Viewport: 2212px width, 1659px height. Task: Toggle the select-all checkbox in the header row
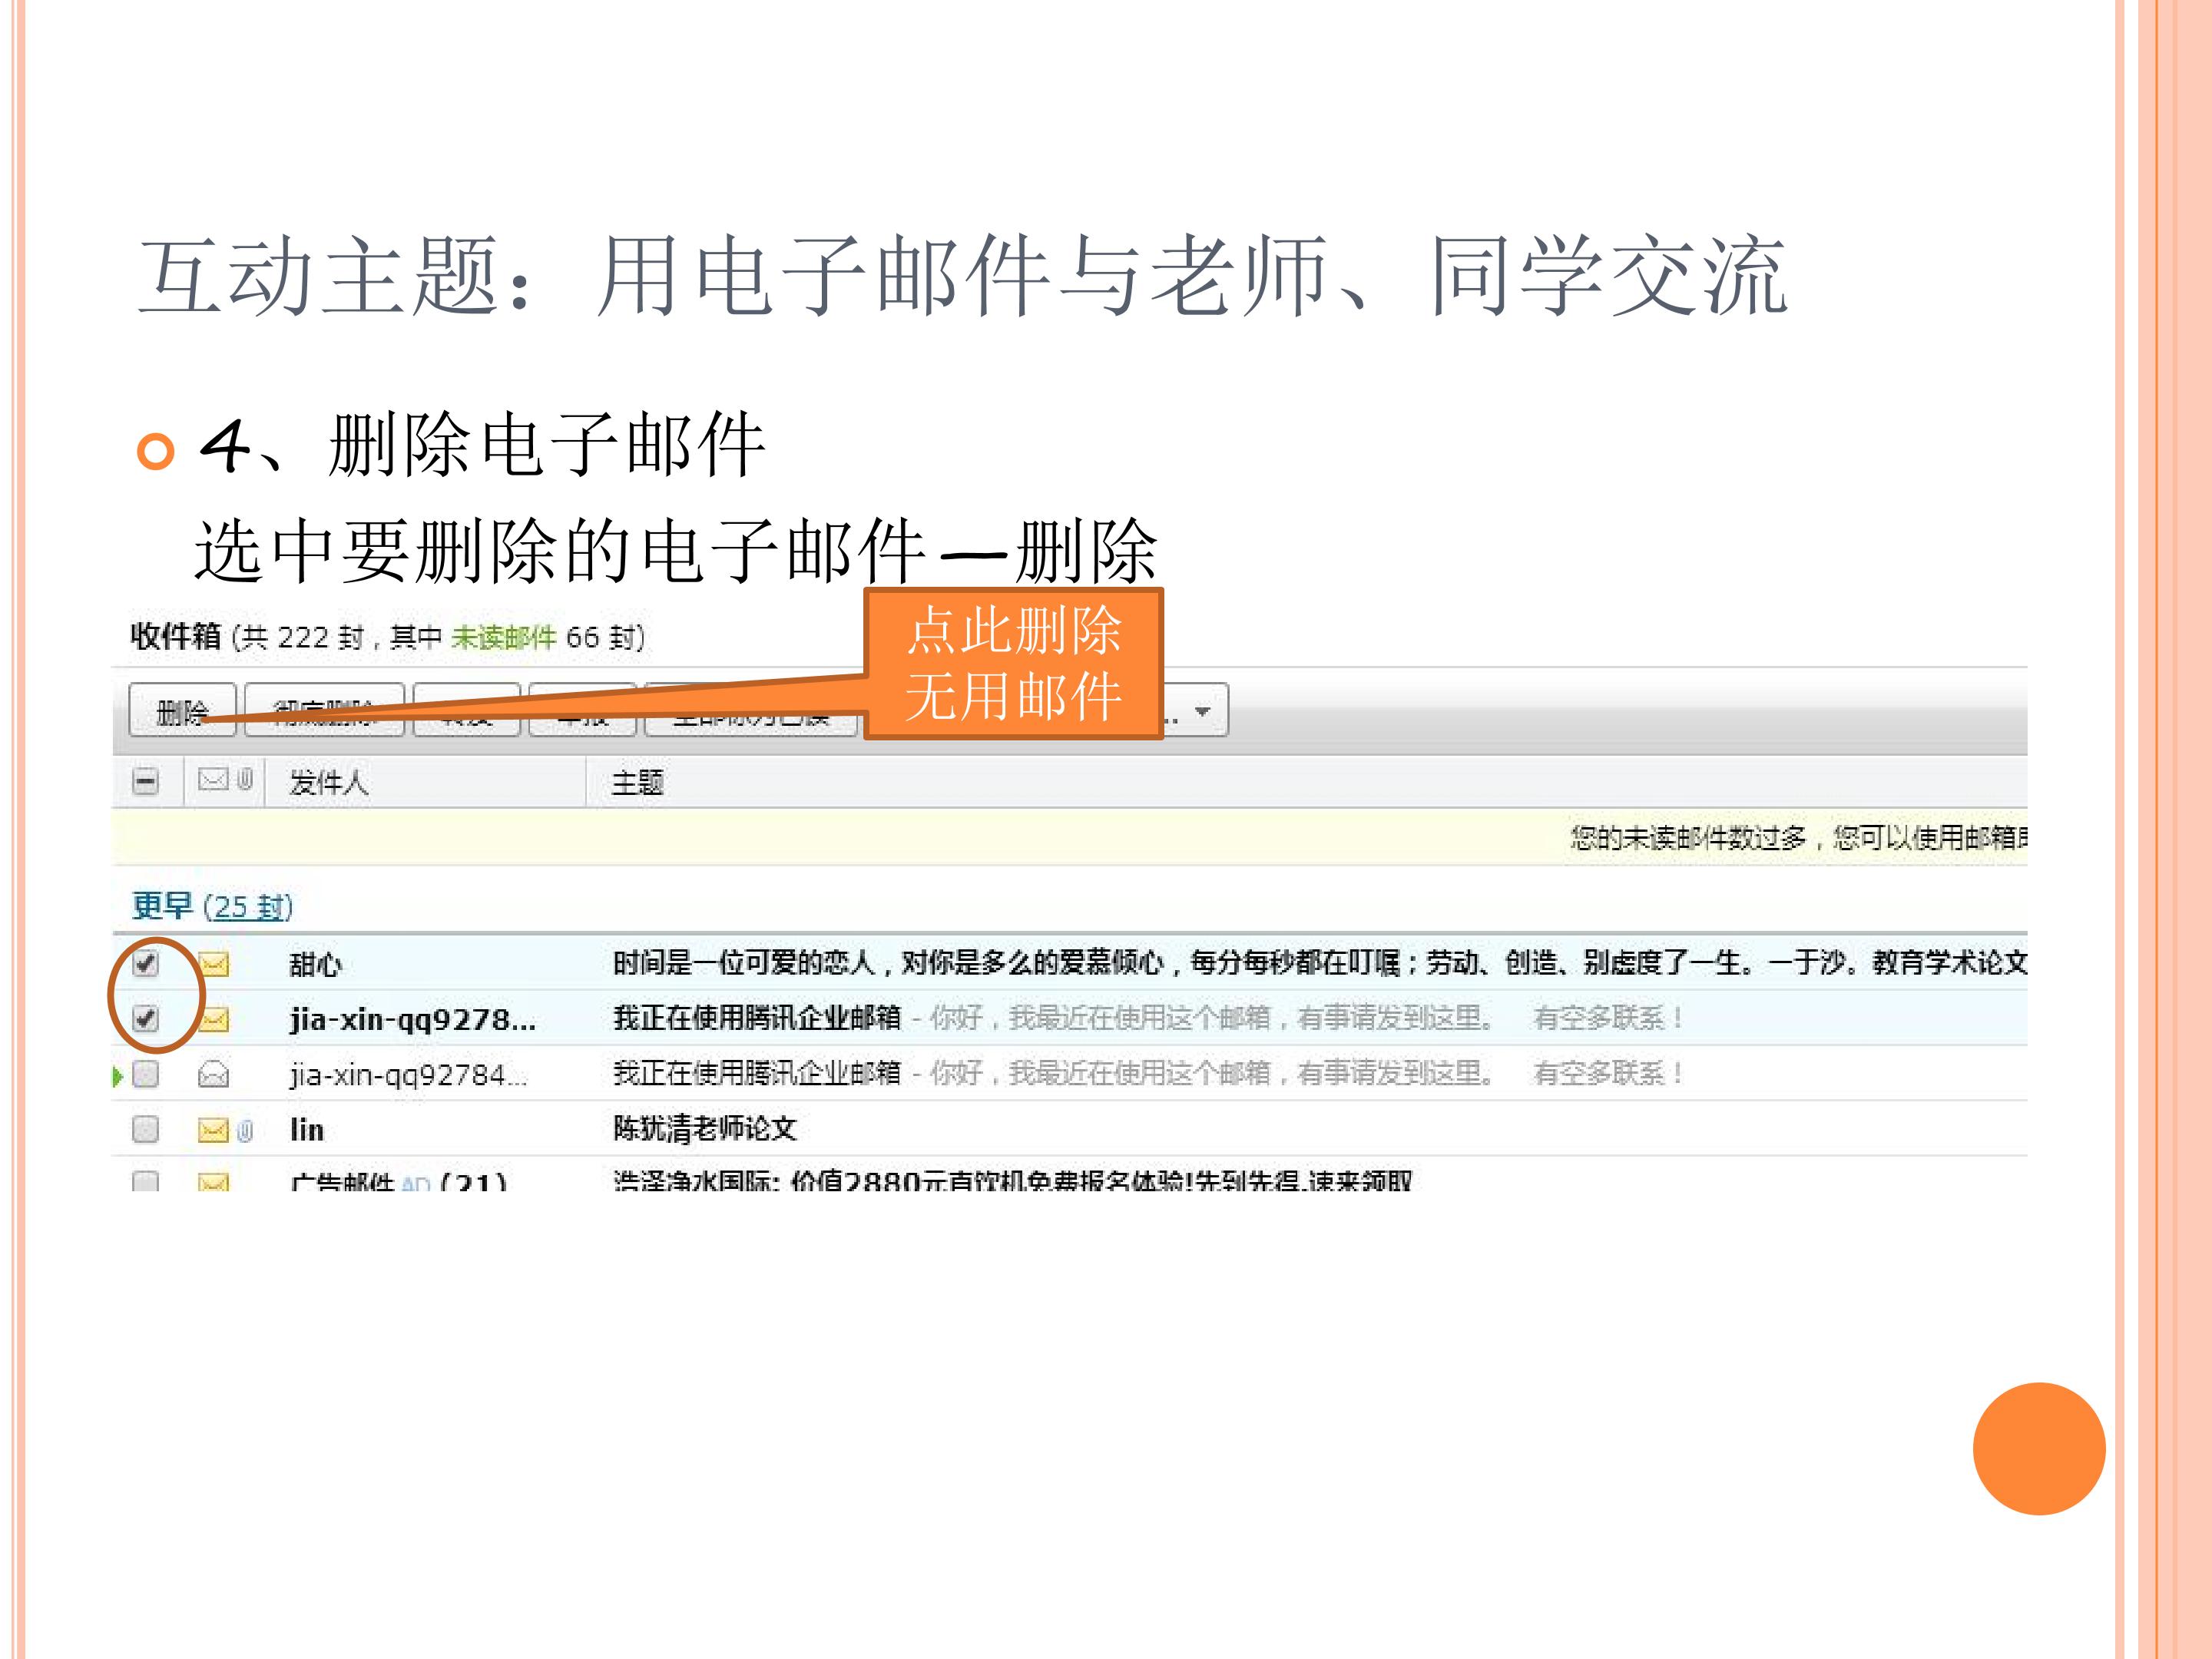[x=146, y=781]
